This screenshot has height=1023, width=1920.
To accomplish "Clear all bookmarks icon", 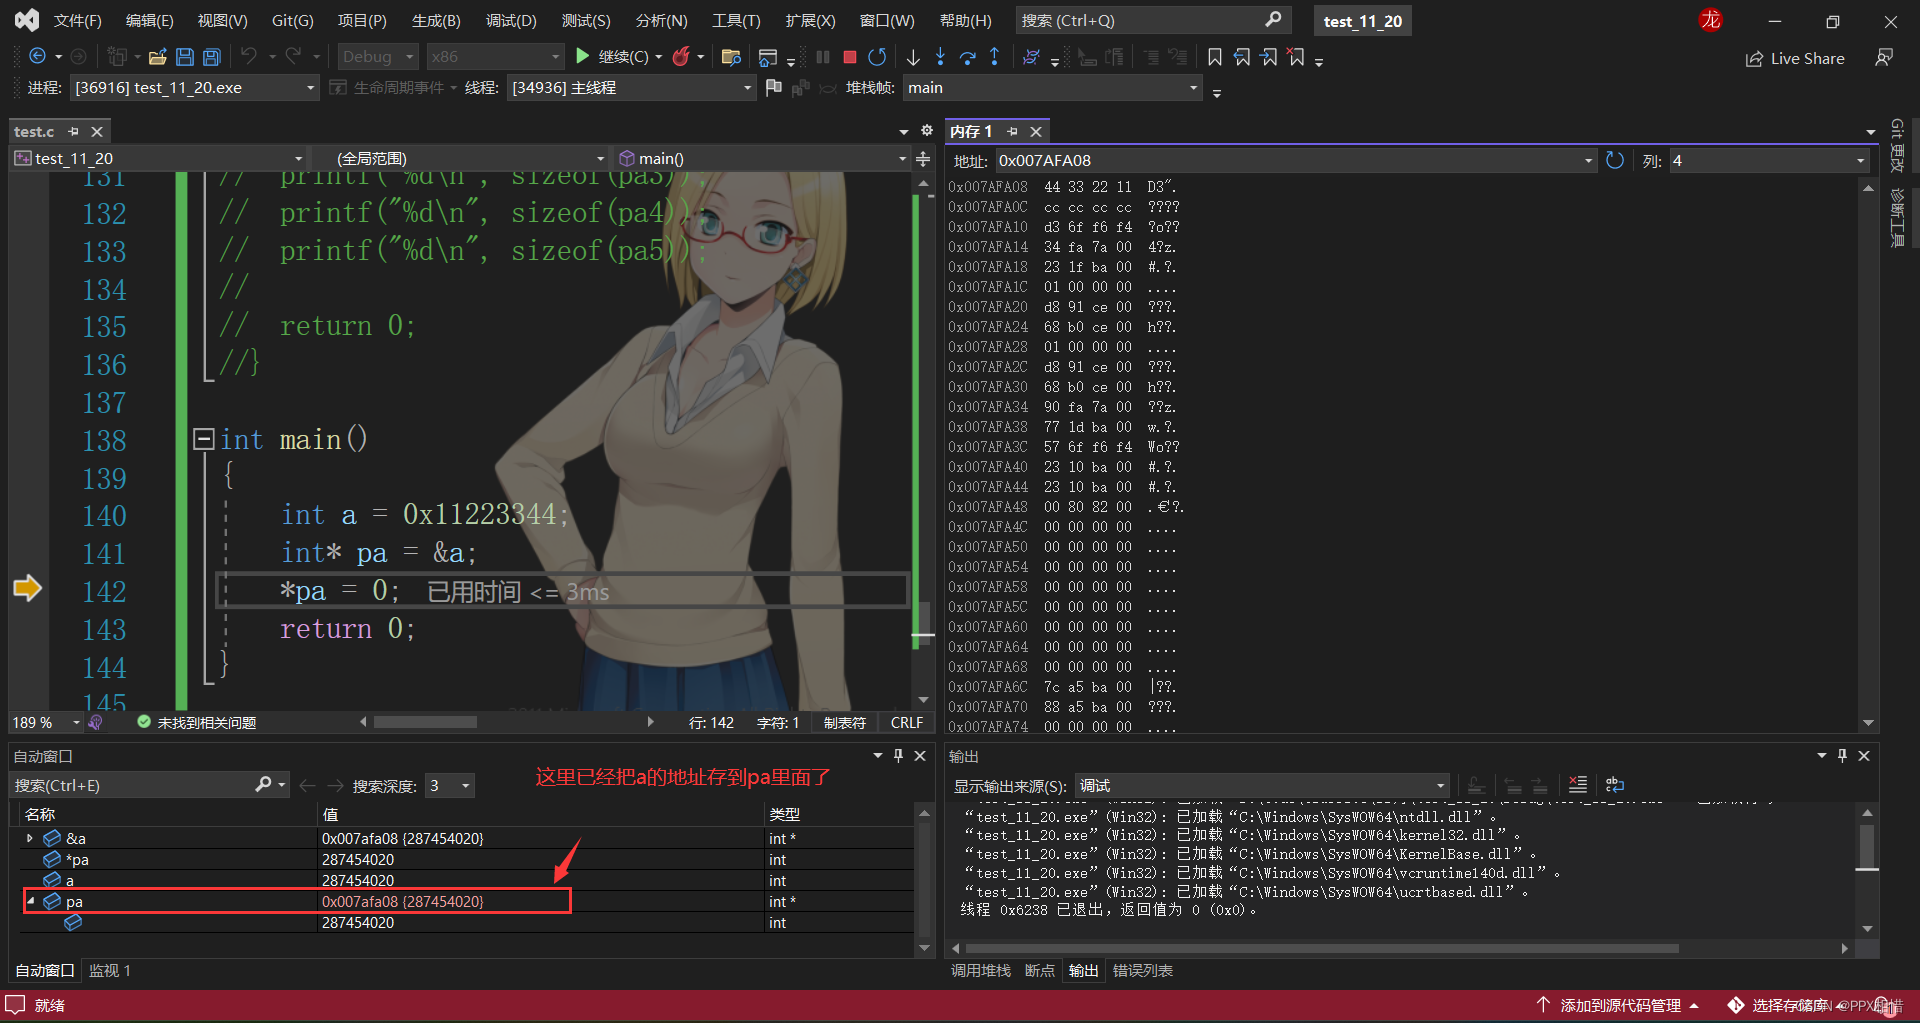I will pos(1296,57).
